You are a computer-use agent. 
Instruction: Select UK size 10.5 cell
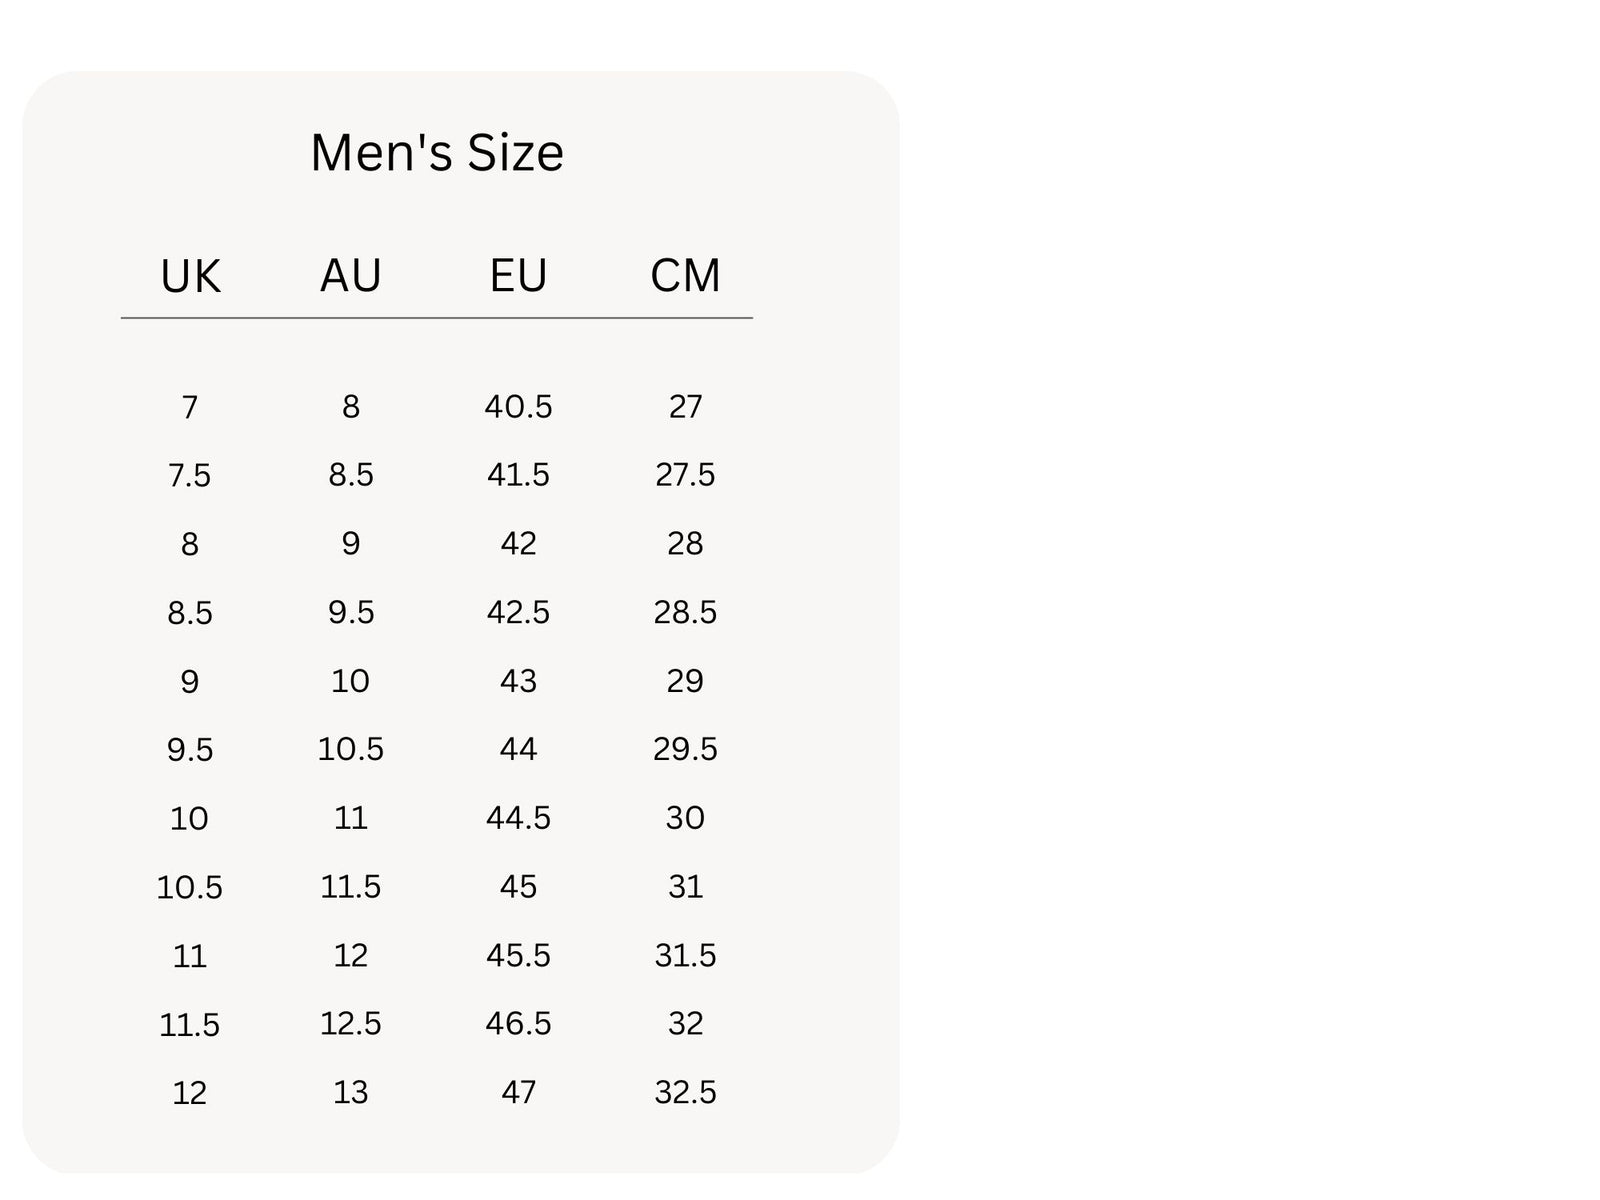pos(190,888)
